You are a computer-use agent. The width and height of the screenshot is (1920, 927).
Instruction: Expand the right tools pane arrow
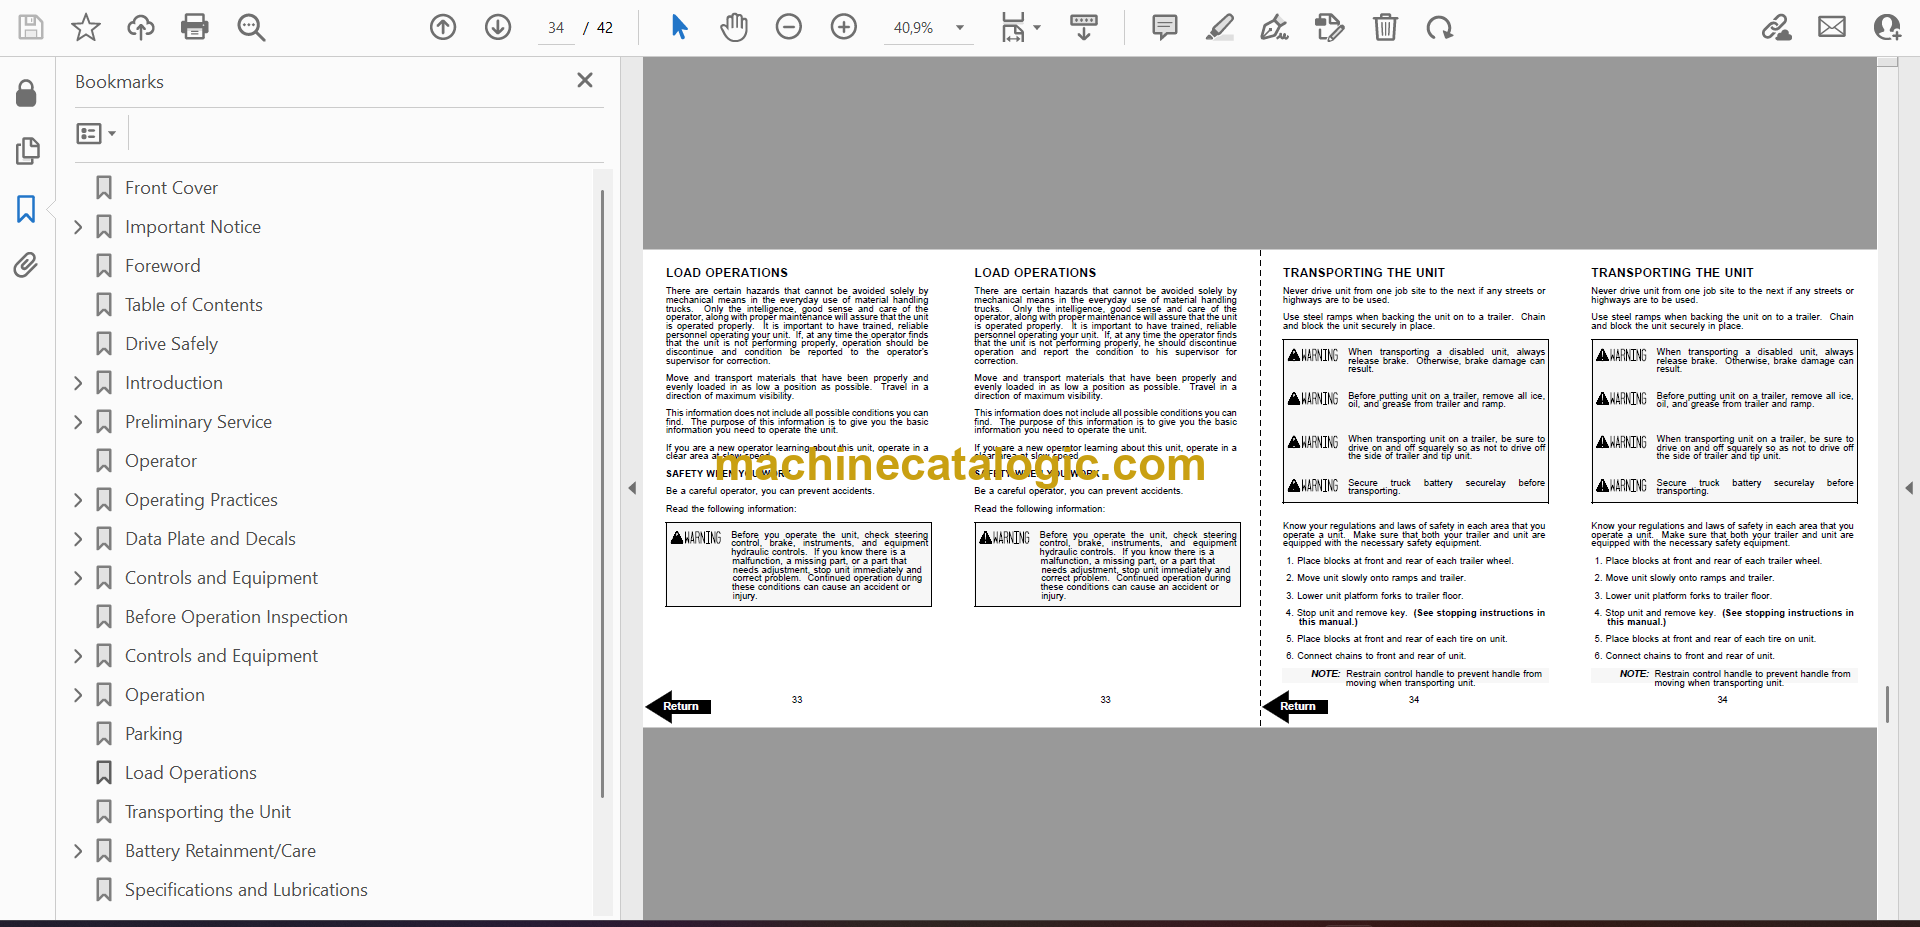pyautogui.click(x=1909, y=488)
